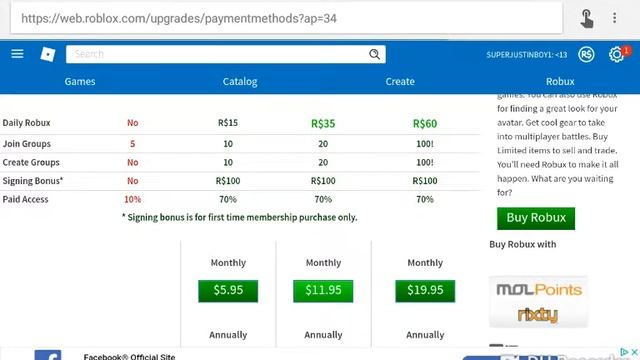This screenshot has height=360, width=640.
Task: Click the Facebook Official Site ad text
Action: [129, 356]
